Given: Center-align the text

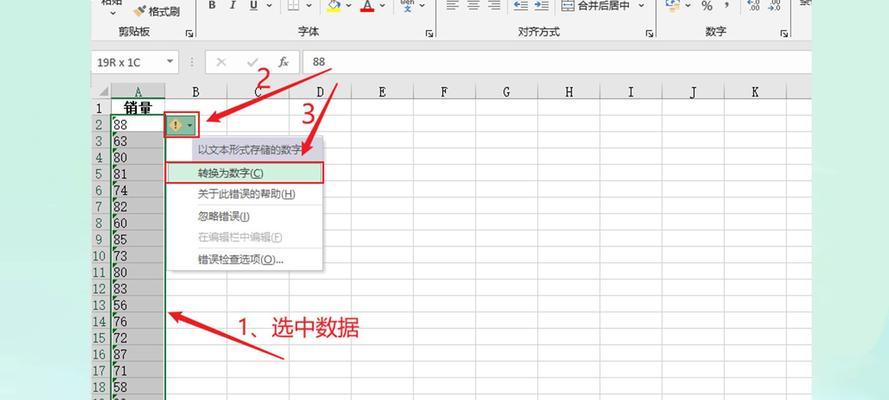Looking at the screenshot, I should [473, 6].
